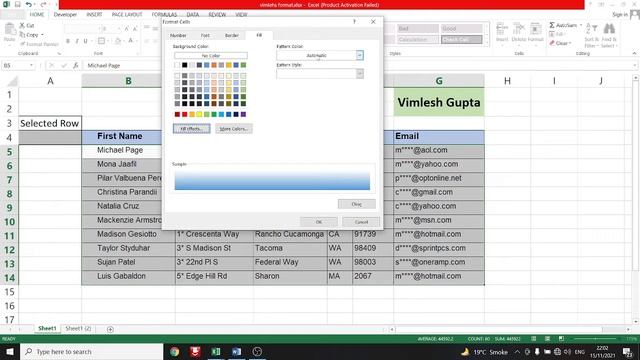640x360 pixels.
Task: Collapse the ribbon with the arrow
Action: coord(634,53)
